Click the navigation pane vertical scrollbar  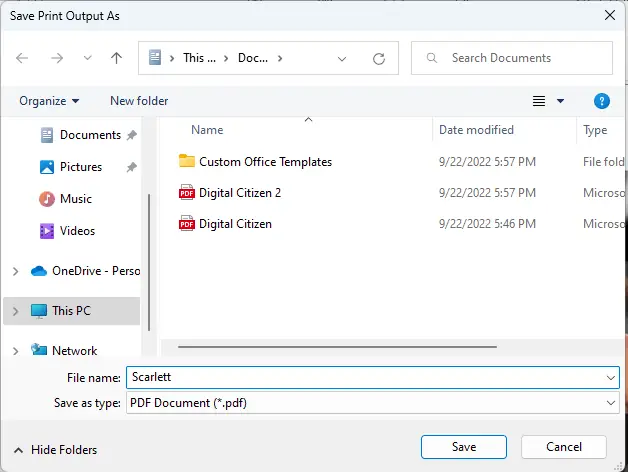coord(149,262)
